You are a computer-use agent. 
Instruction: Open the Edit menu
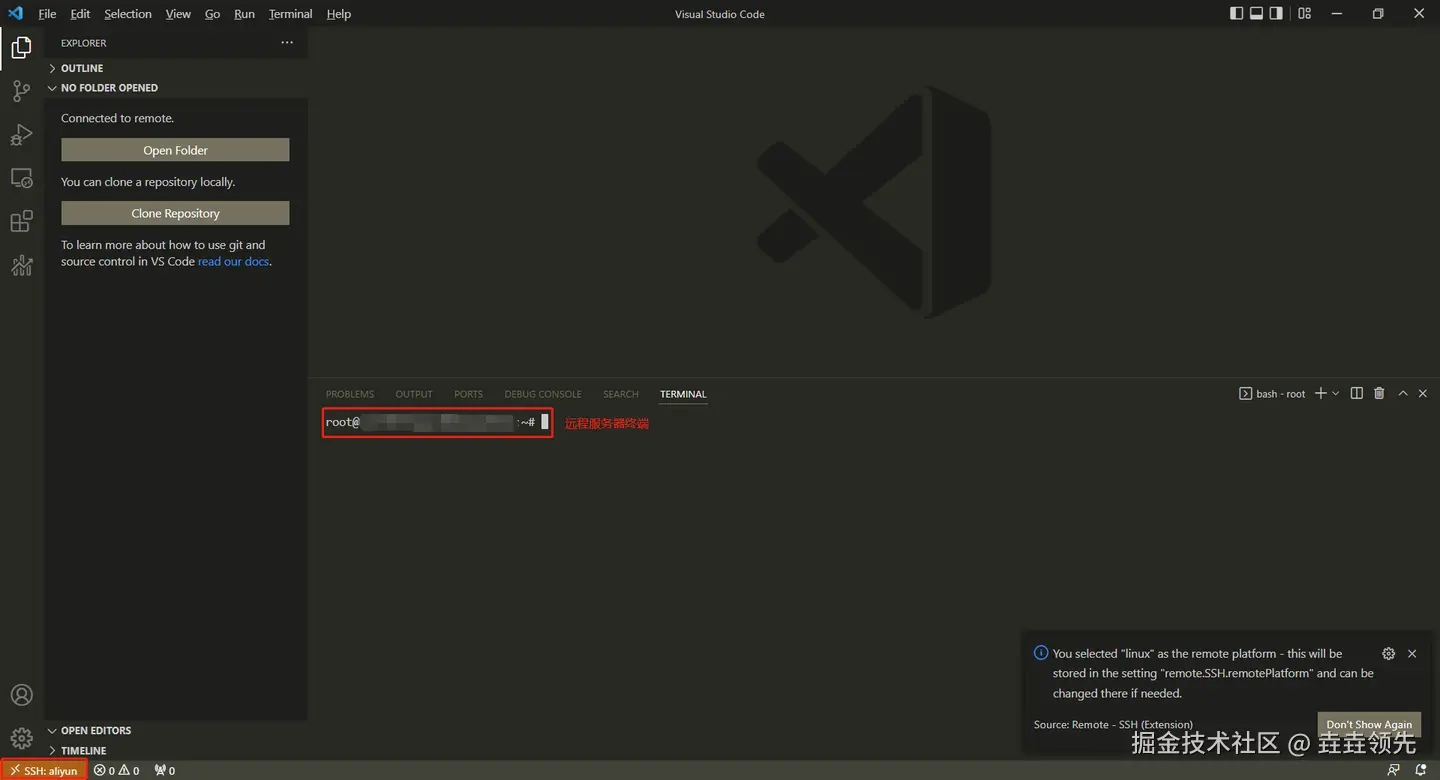pos(80,14)
